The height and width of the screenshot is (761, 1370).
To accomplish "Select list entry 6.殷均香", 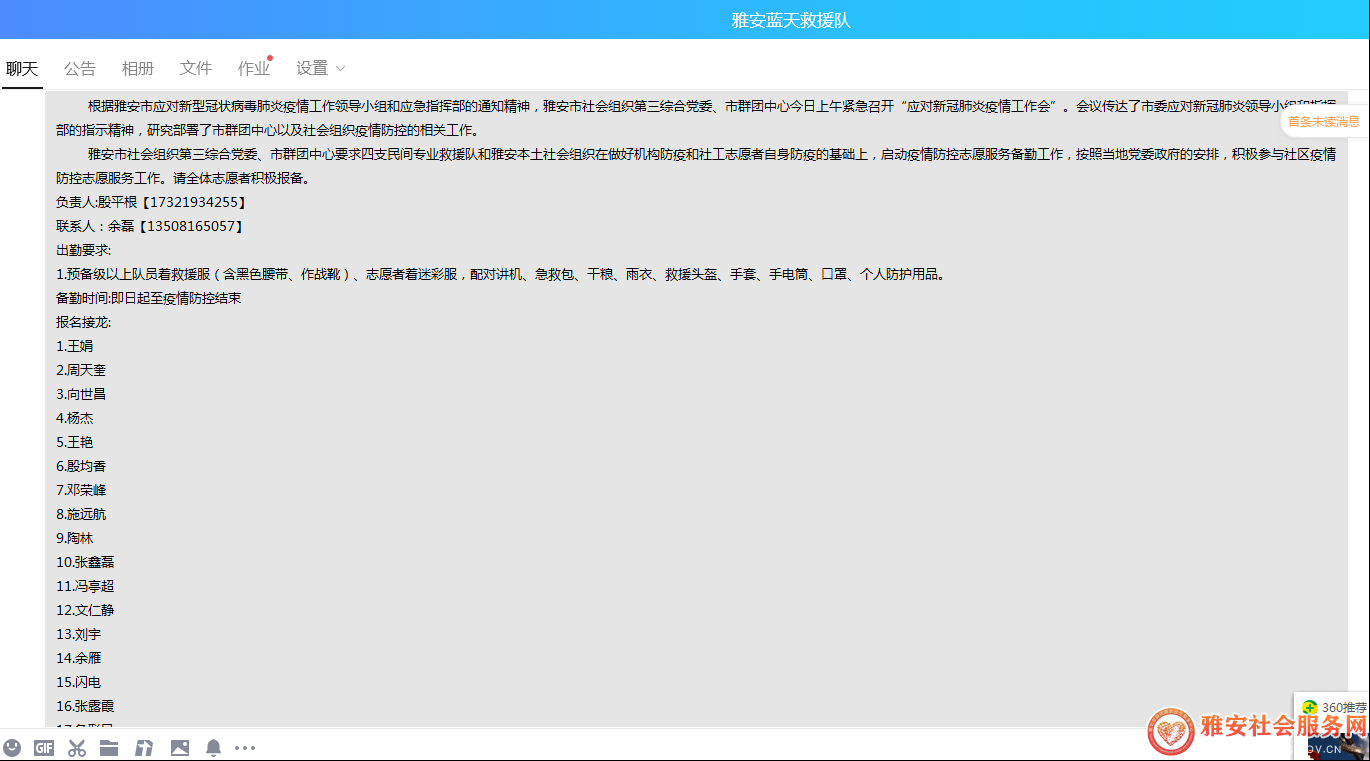I will coord(81,466).
